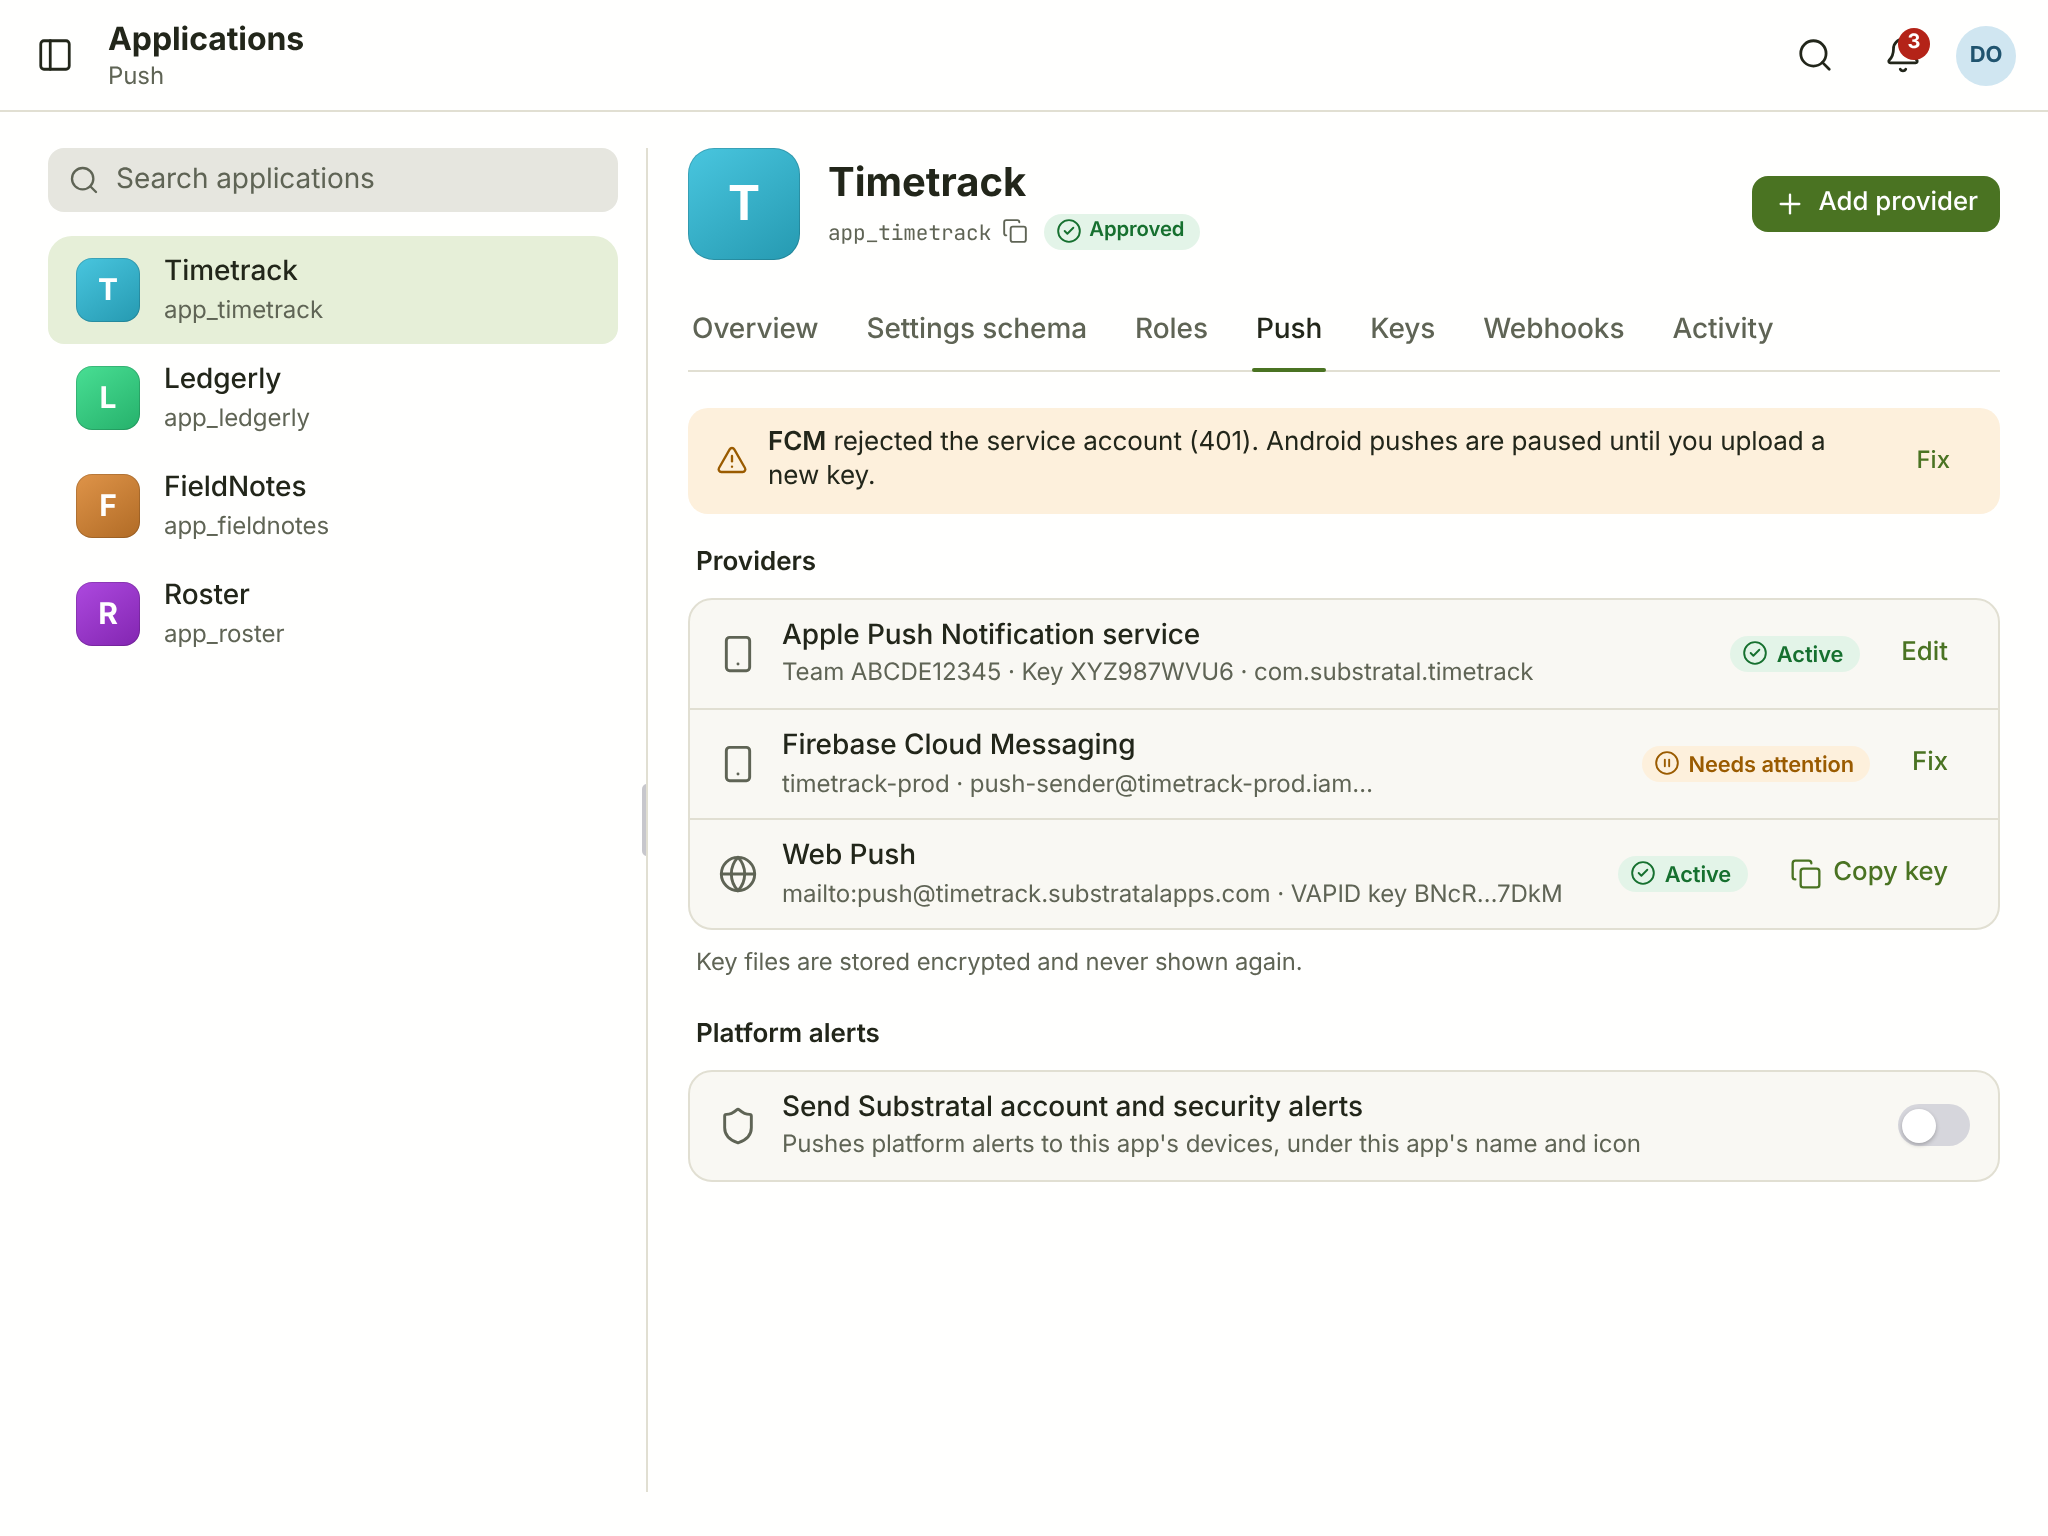The width and height of the screenshot is (2048, 1536).
Task: Select the FieldNotes F icon
Action: 108,506
